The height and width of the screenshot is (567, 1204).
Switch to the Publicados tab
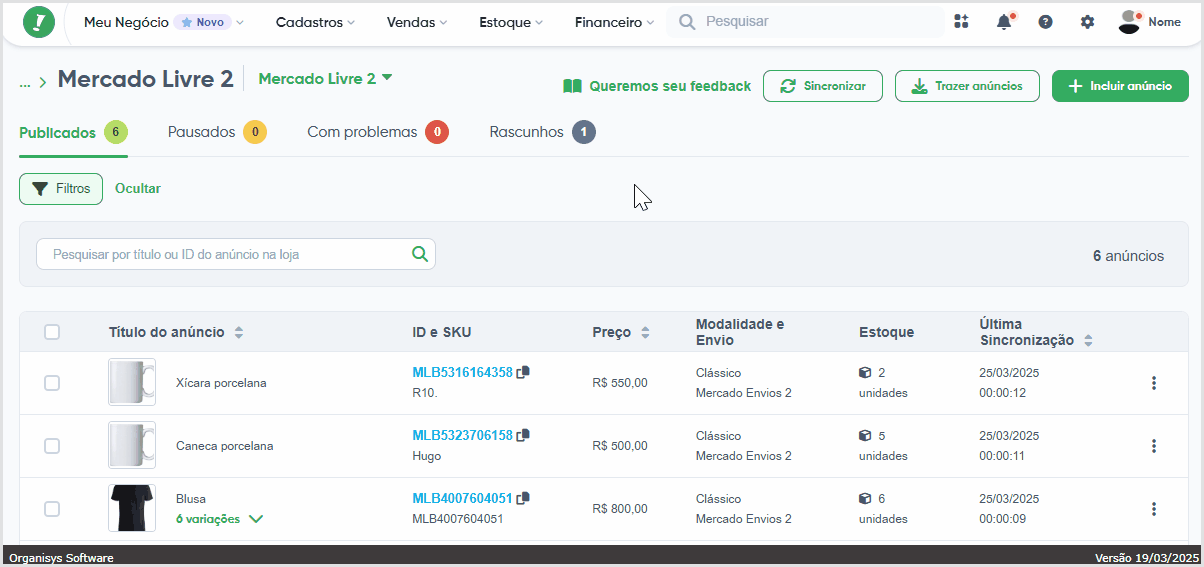coord(73,132)
